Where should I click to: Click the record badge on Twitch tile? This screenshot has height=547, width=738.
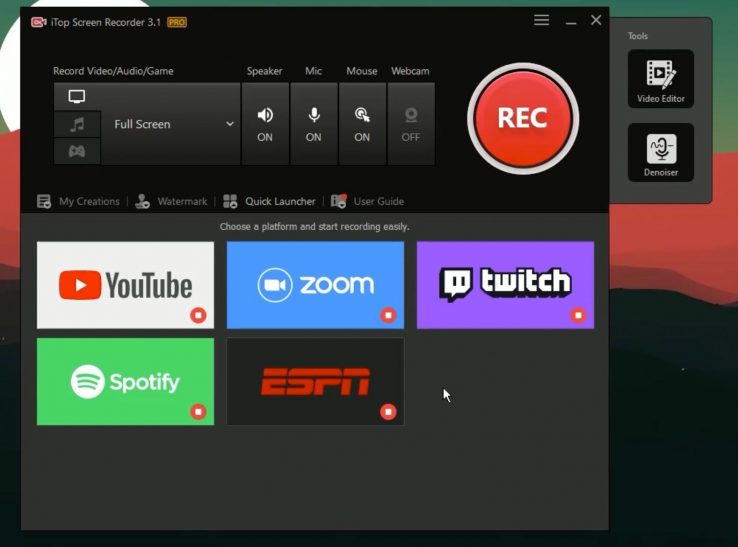coord(578,315)
